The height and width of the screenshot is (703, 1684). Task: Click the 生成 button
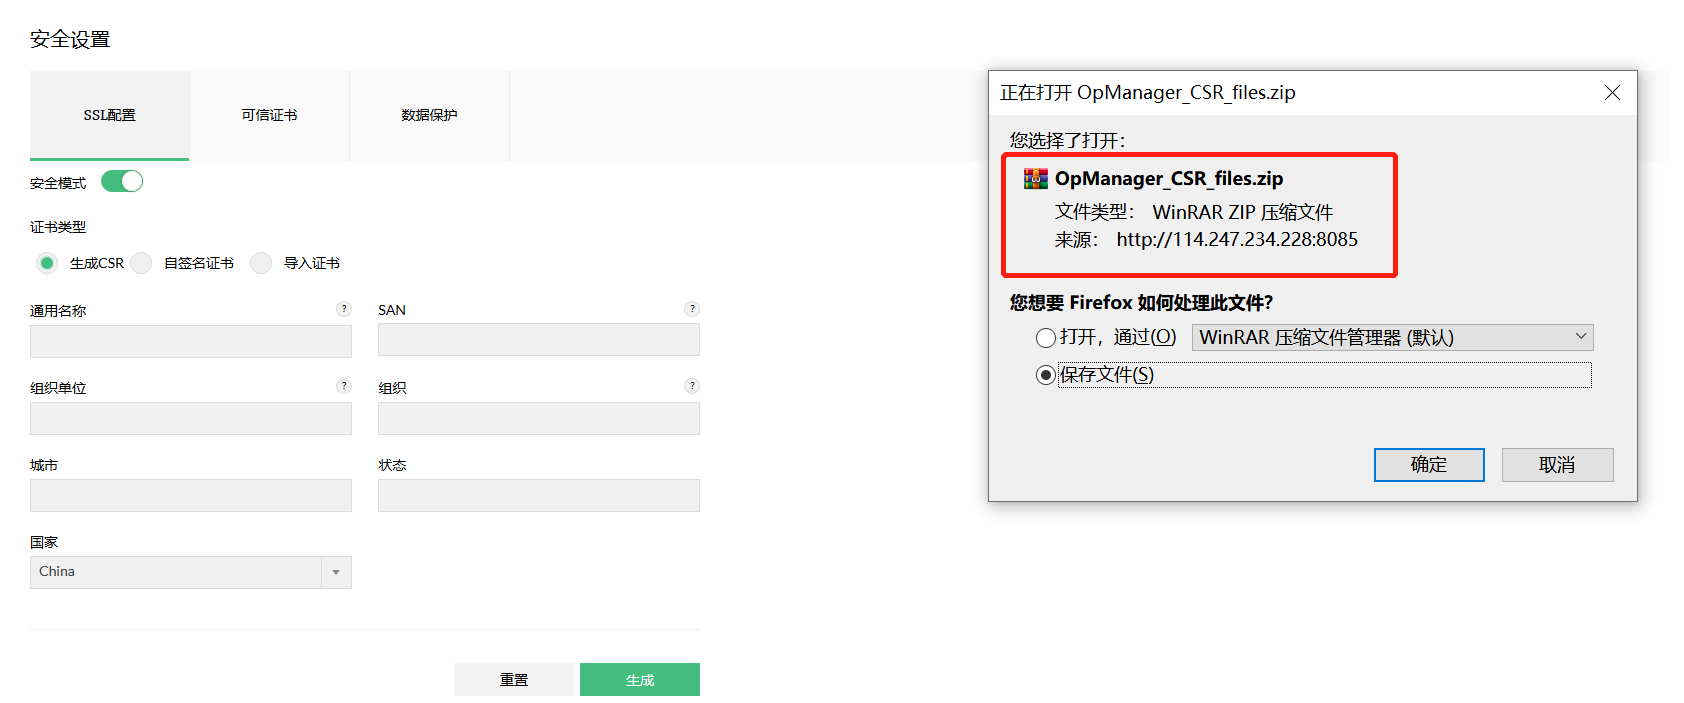(x=640, y=680)
